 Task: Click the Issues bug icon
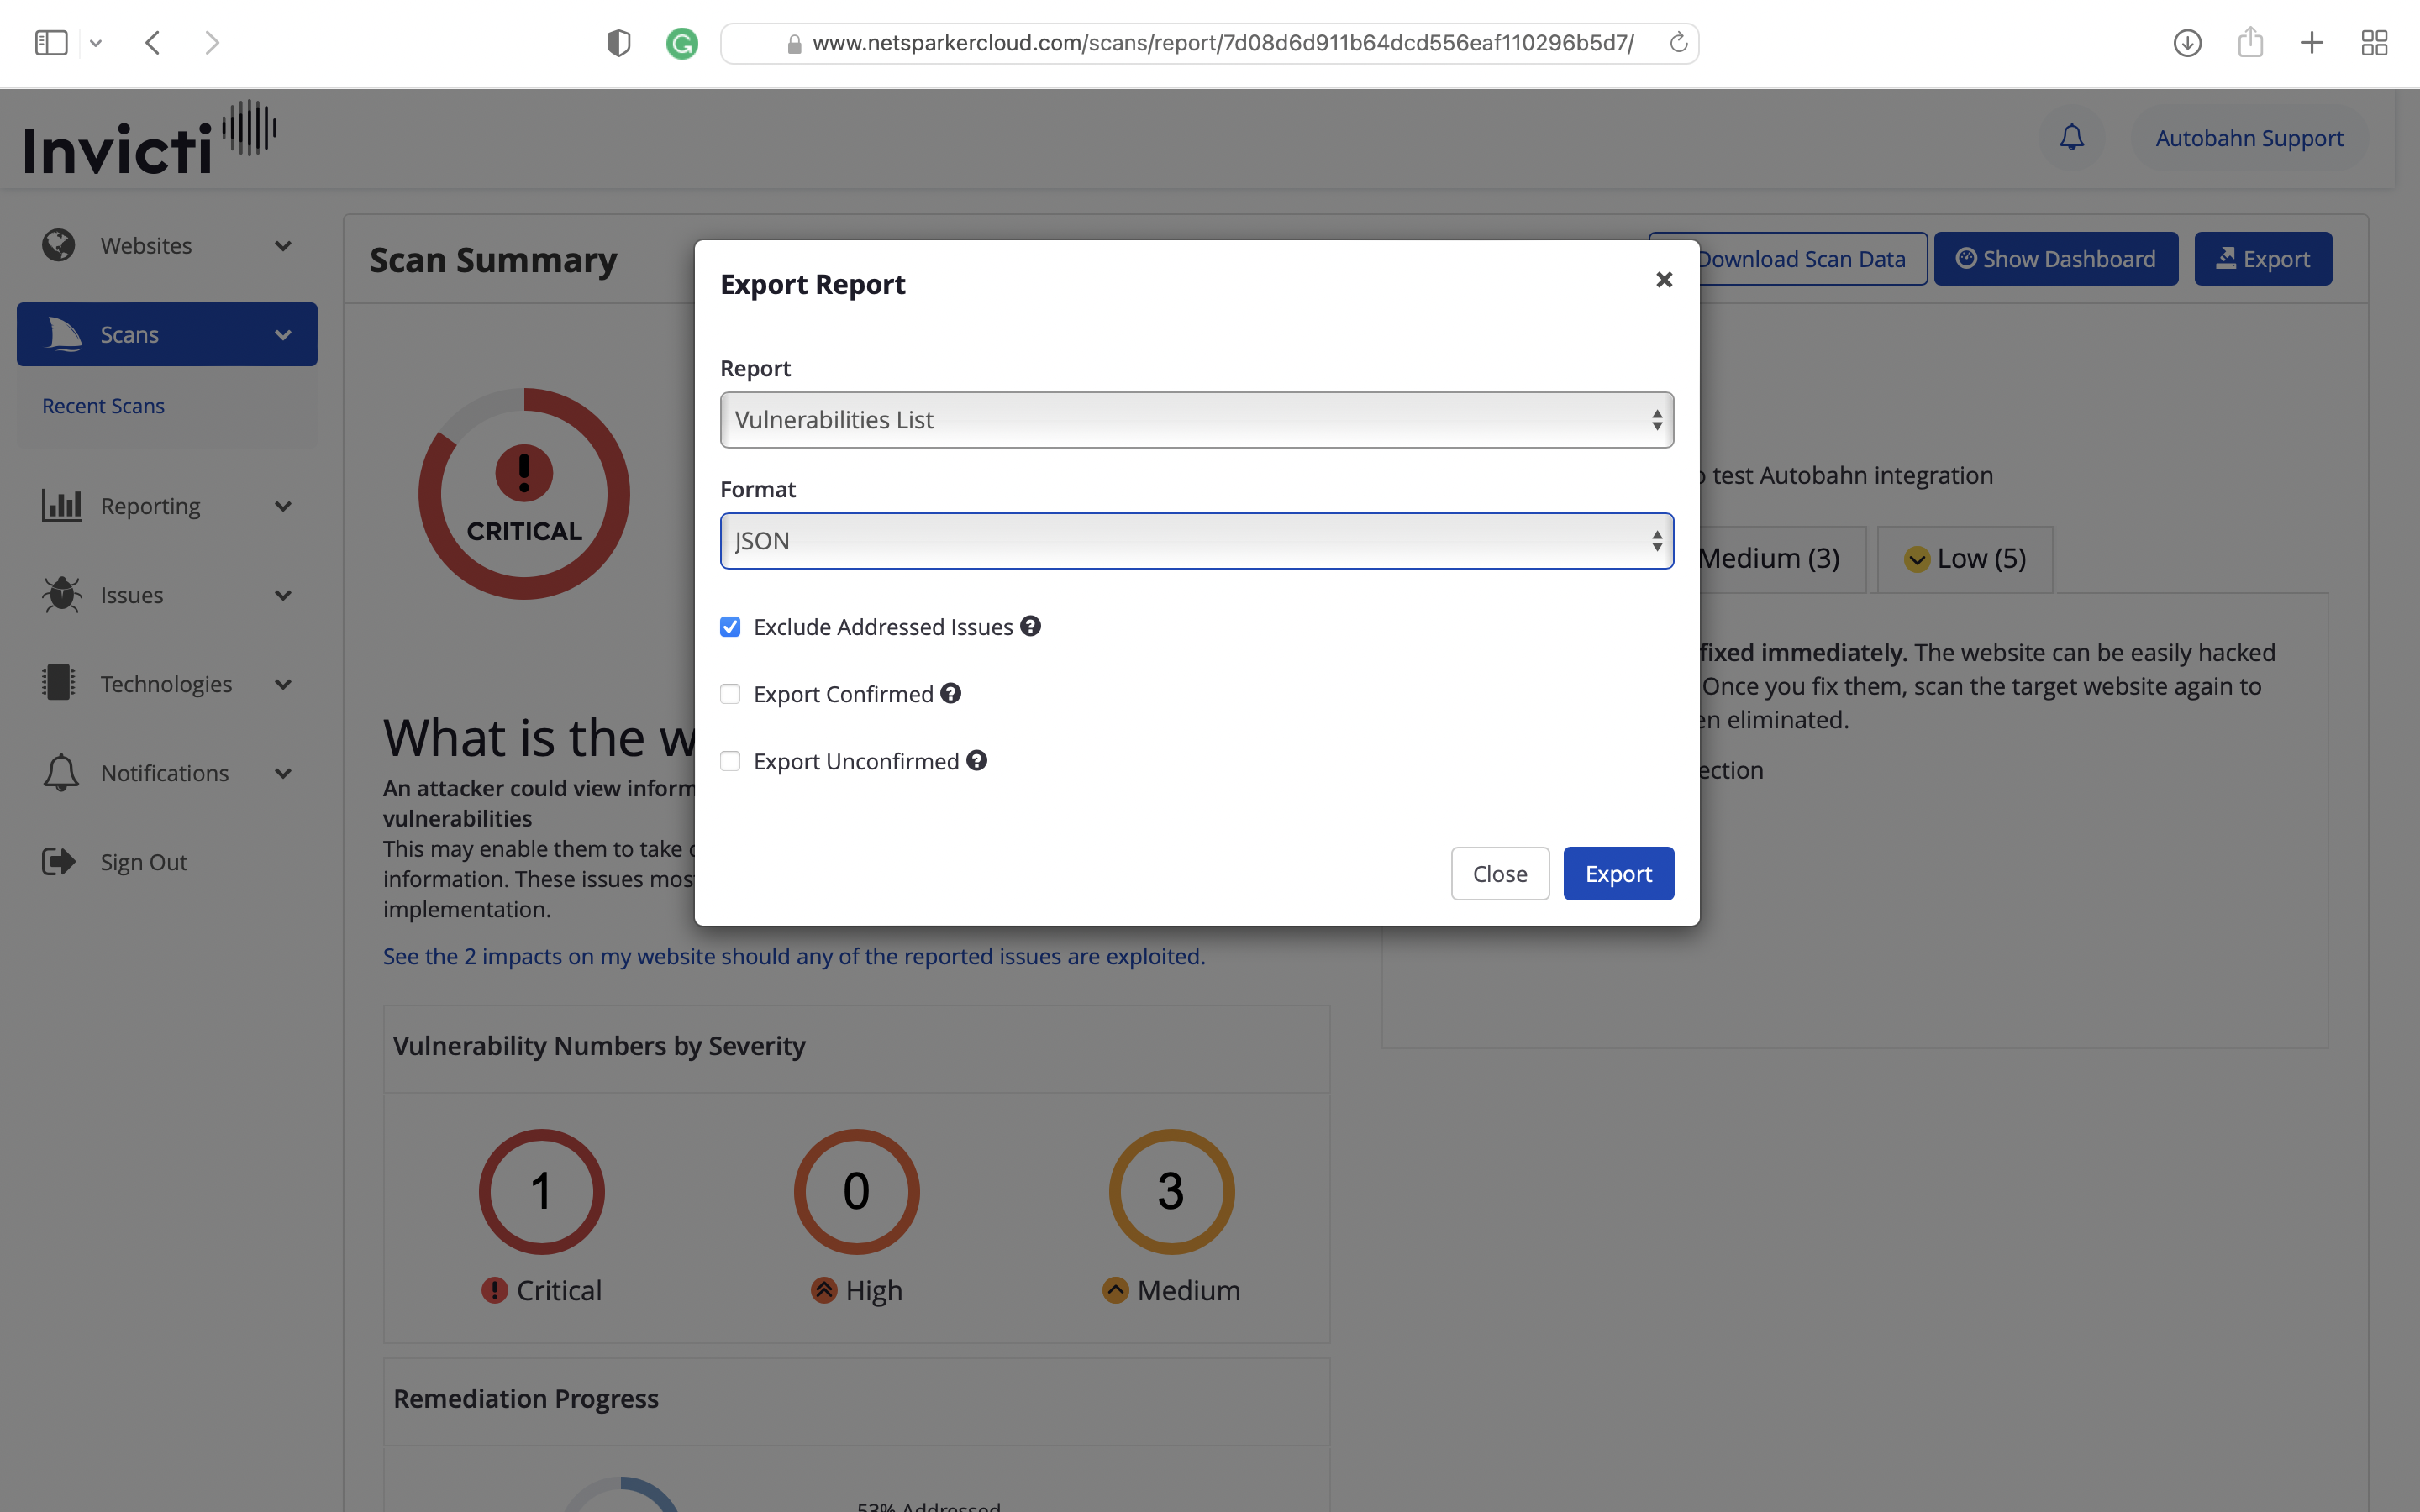62,594
